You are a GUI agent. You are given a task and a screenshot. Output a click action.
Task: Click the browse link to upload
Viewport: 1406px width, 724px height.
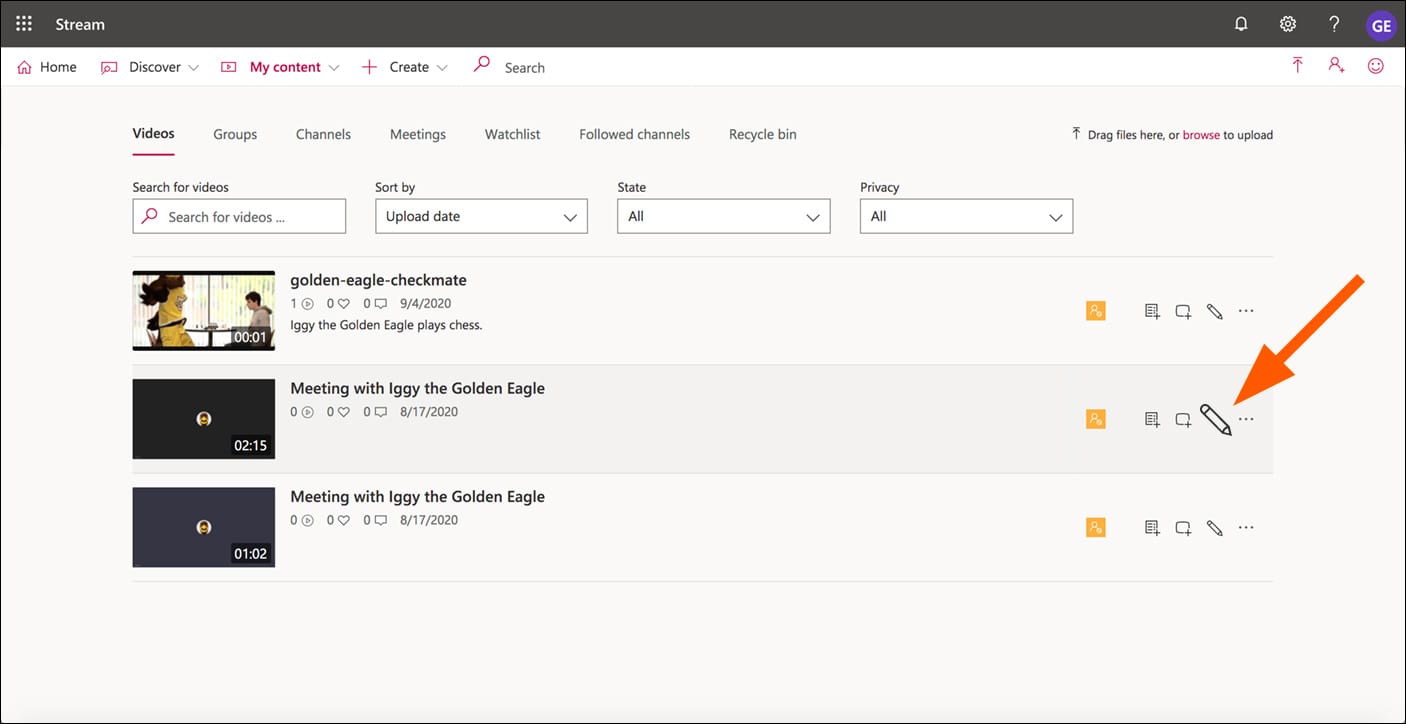(x=1200, y=135)
